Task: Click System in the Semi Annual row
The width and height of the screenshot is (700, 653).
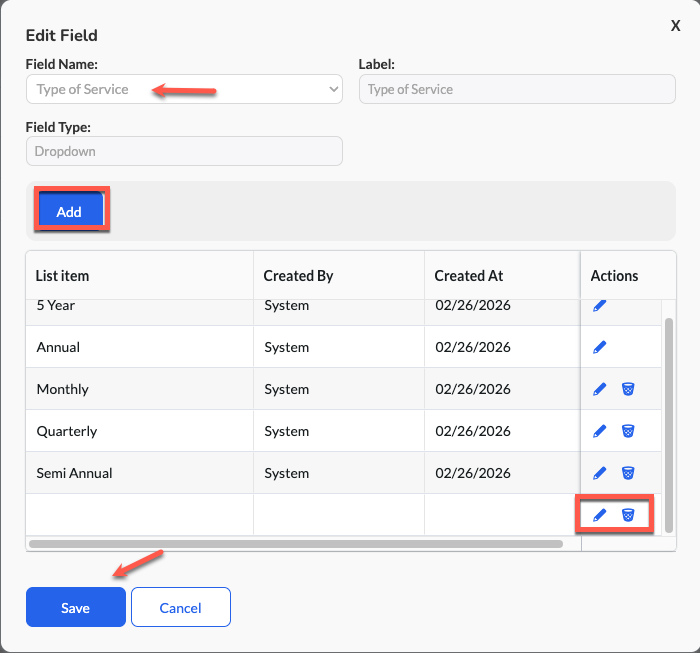Action: tap(287, 473)
